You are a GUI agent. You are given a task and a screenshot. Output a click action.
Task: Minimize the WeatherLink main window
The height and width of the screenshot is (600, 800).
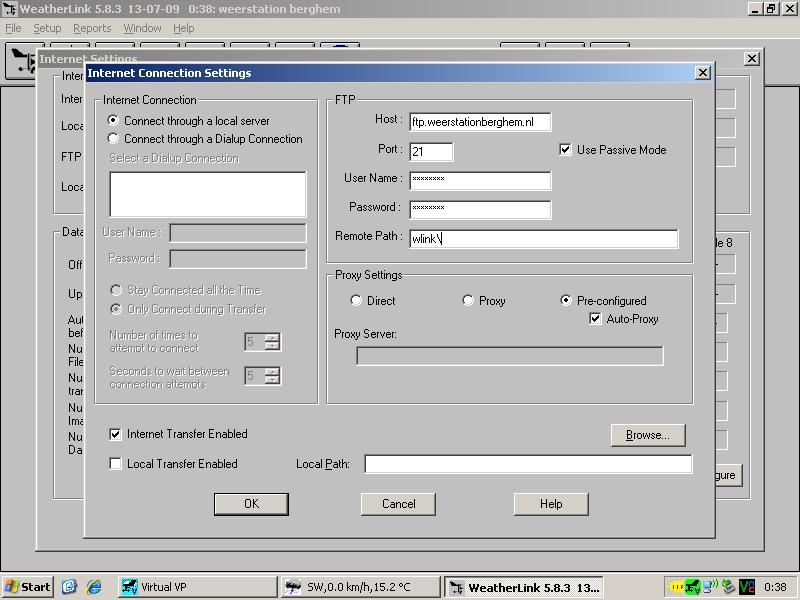click(756, 9)
